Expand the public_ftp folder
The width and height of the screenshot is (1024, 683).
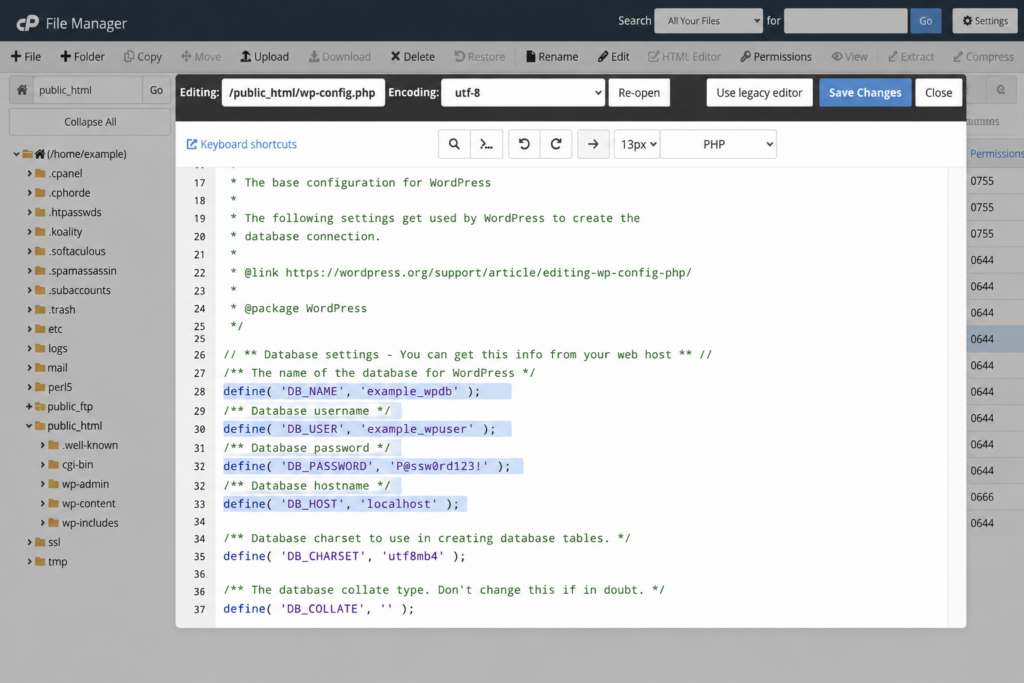(x=29, y=406)
